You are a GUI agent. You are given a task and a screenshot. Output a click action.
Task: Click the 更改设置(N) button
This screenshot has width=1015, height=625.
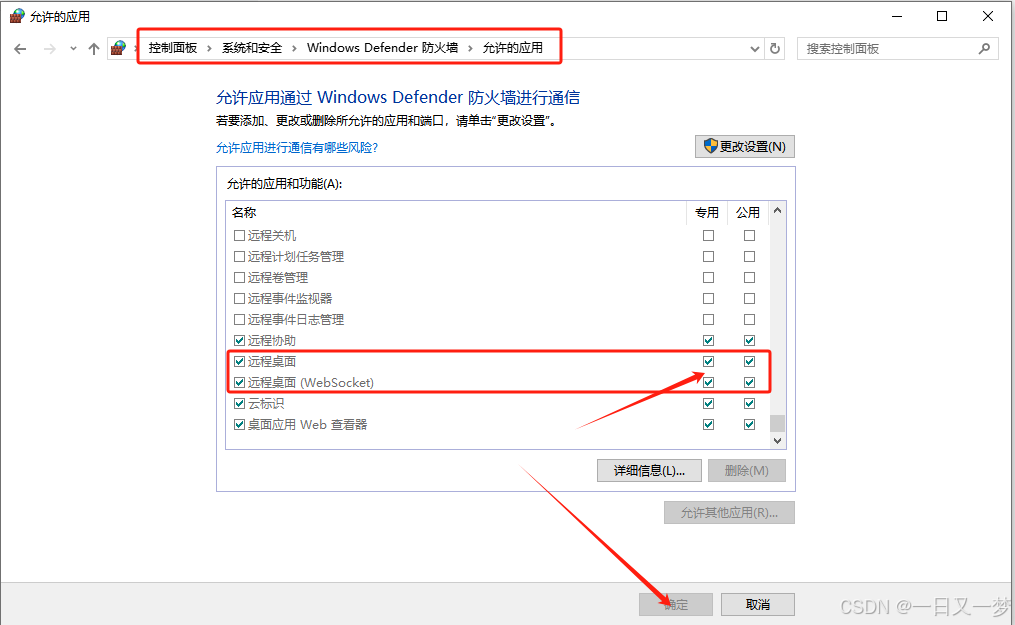coord(745,147)
